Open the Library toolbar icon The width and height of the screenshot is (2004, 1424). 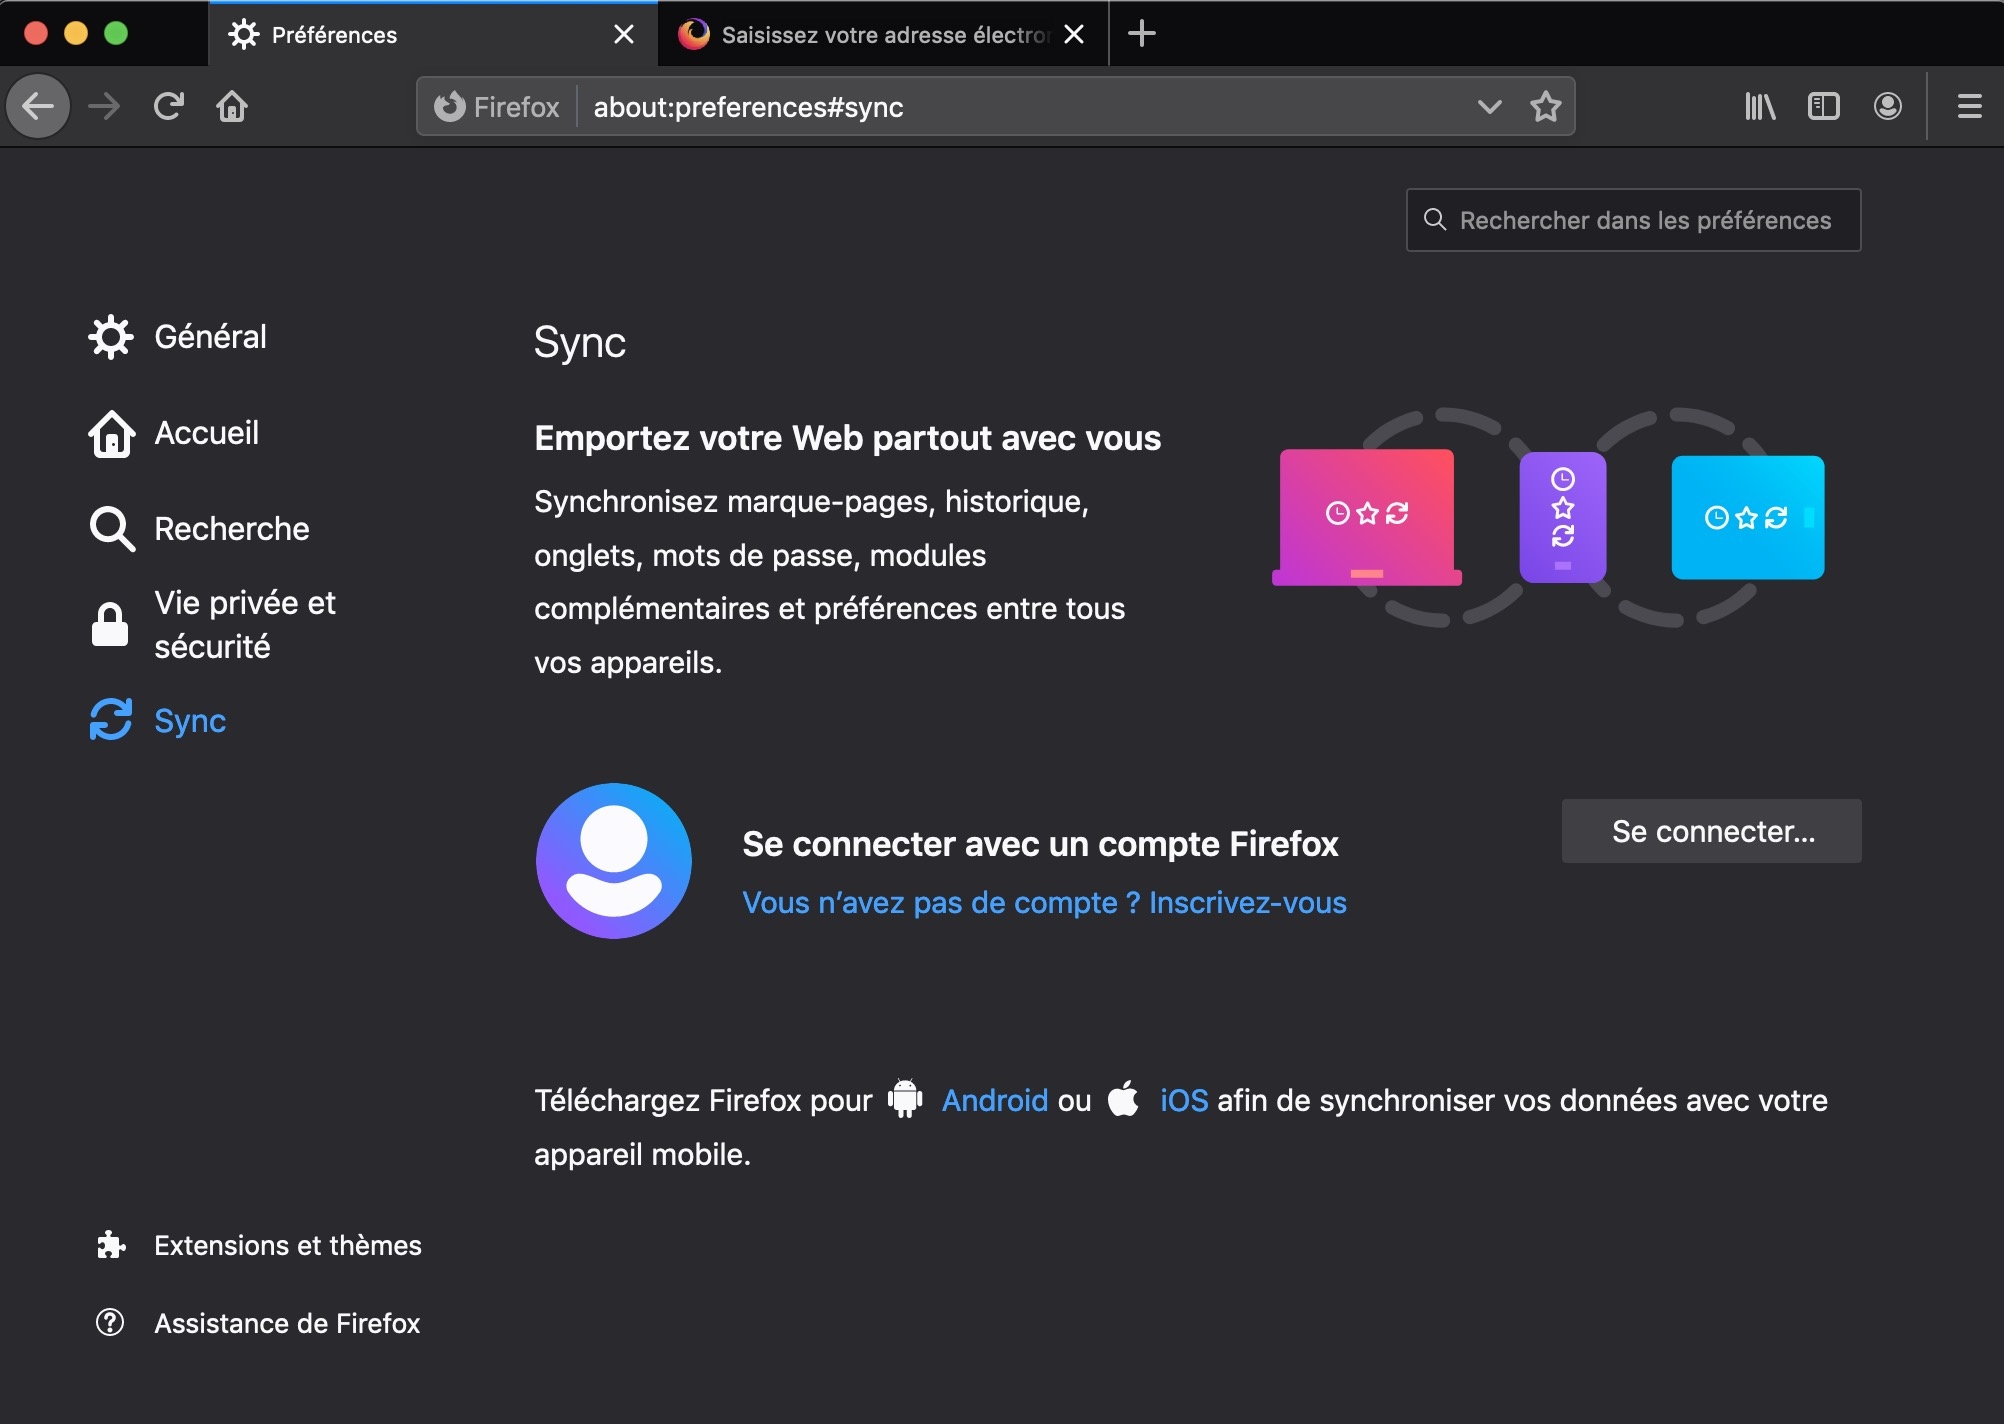pyautogui.click(x=1759, y=106)
